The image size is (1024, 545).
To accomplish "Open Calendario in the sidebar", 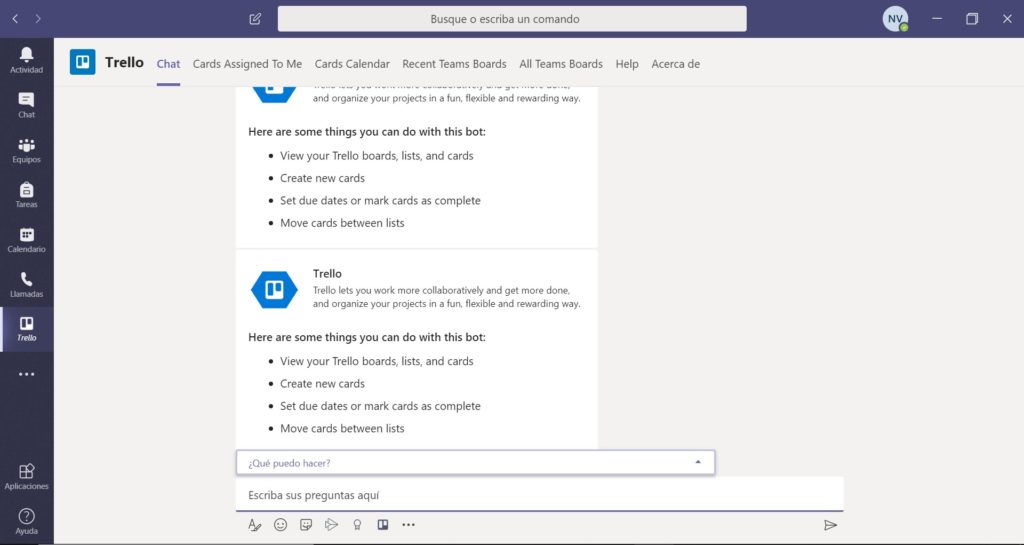I will click(x=26, y=239).
